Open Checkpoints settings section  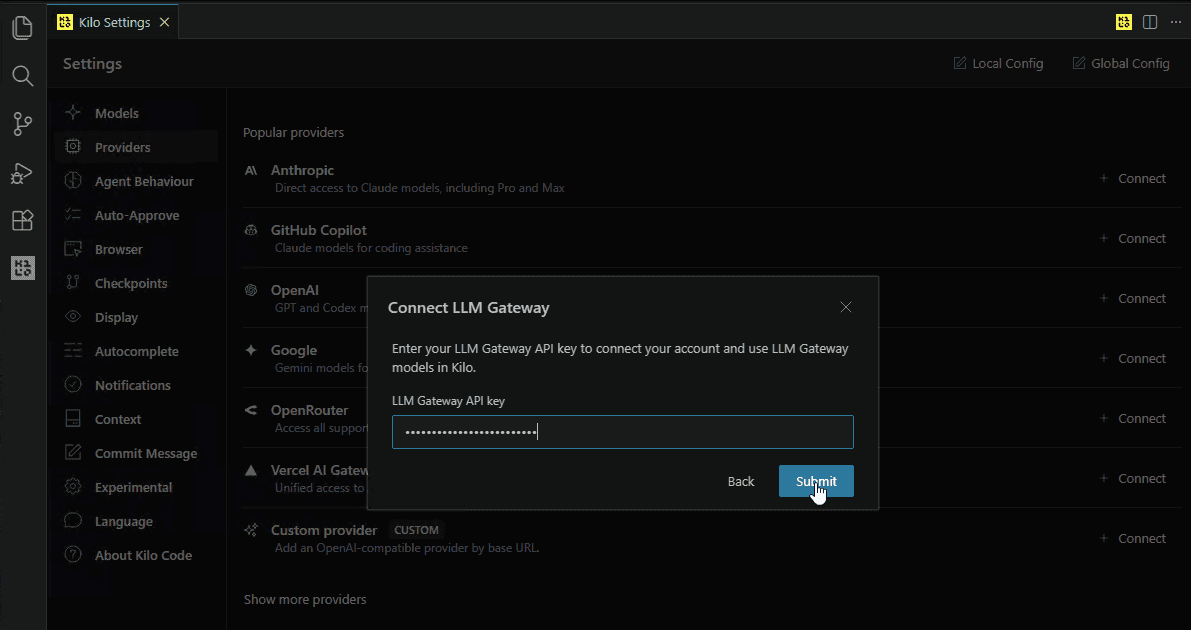136,283
